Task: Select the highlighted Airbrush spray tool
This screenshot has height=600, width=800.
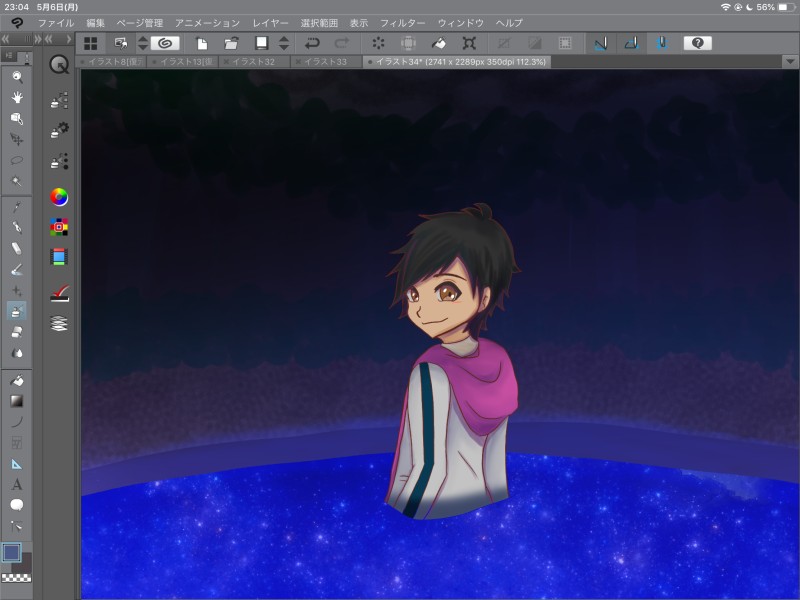Action: click(17, 311)
